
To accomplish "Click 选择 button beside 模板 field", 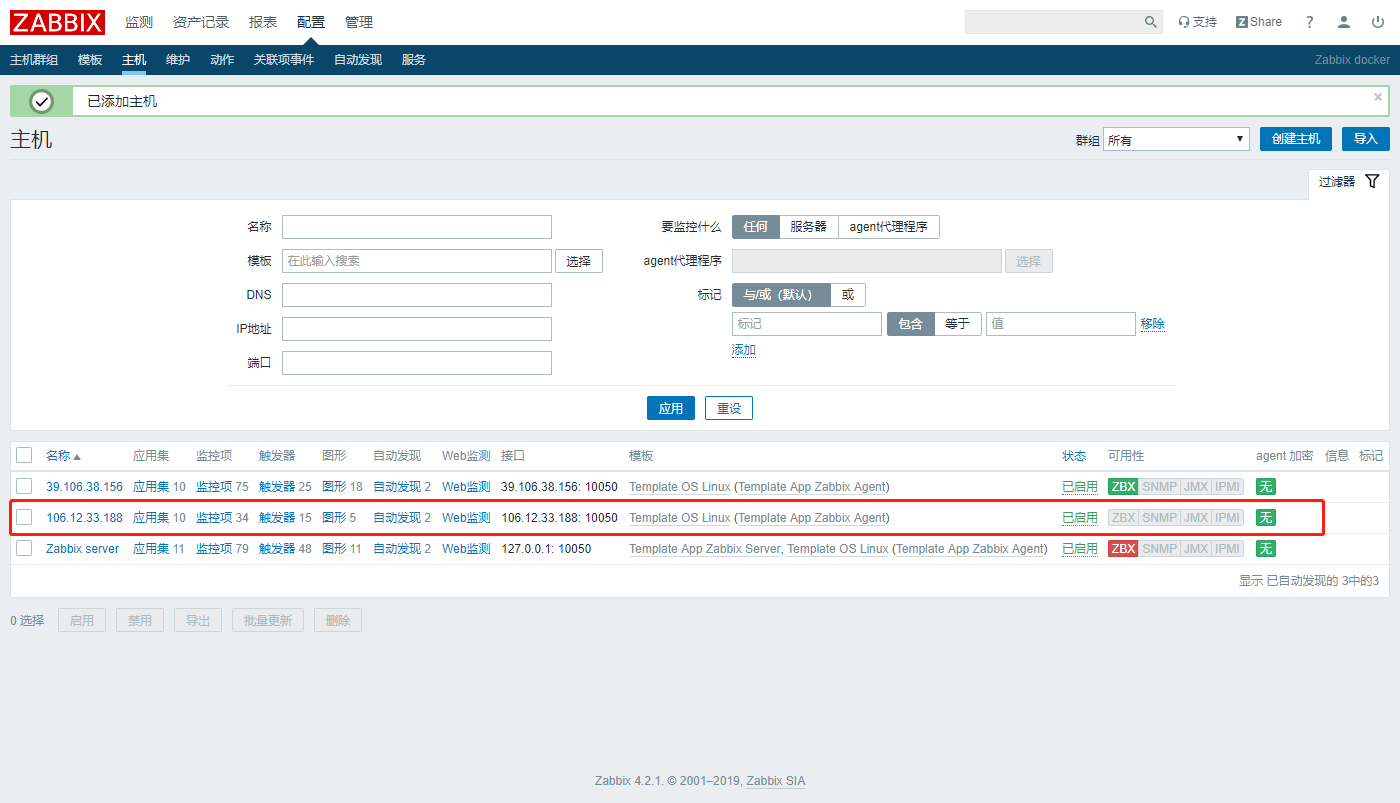I will pyautogui.click(x=579, y=261).
